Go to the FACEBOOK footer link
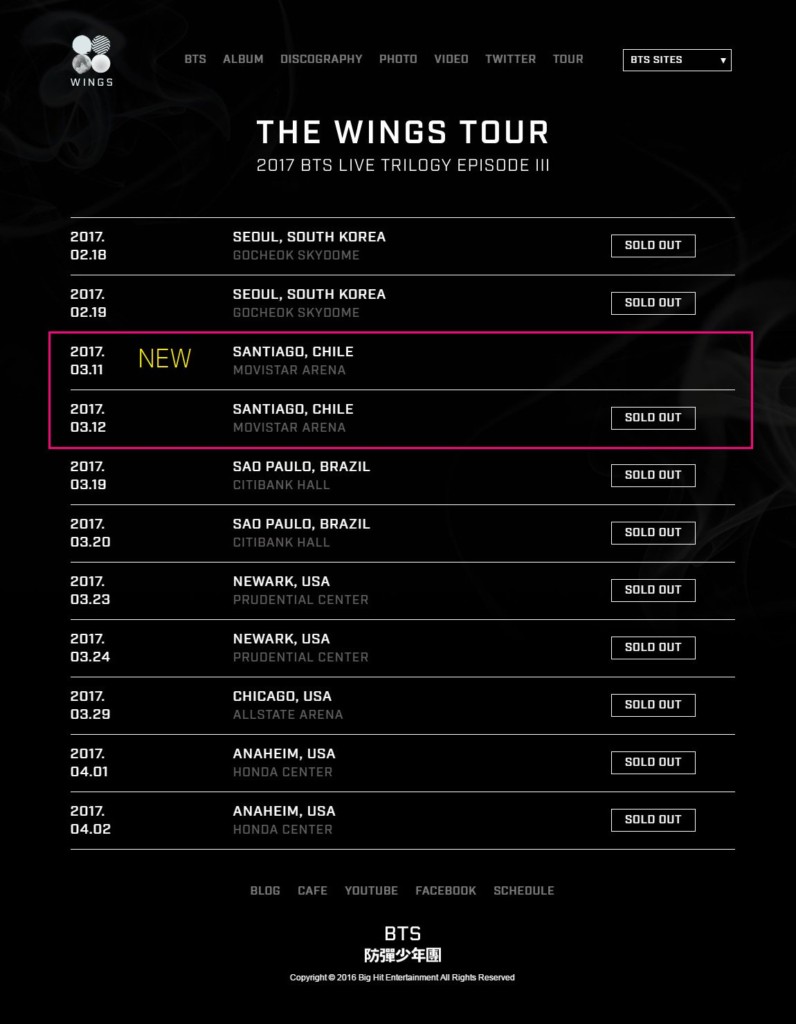Viewport: 796px width, 1024px height. click(446, 890)
